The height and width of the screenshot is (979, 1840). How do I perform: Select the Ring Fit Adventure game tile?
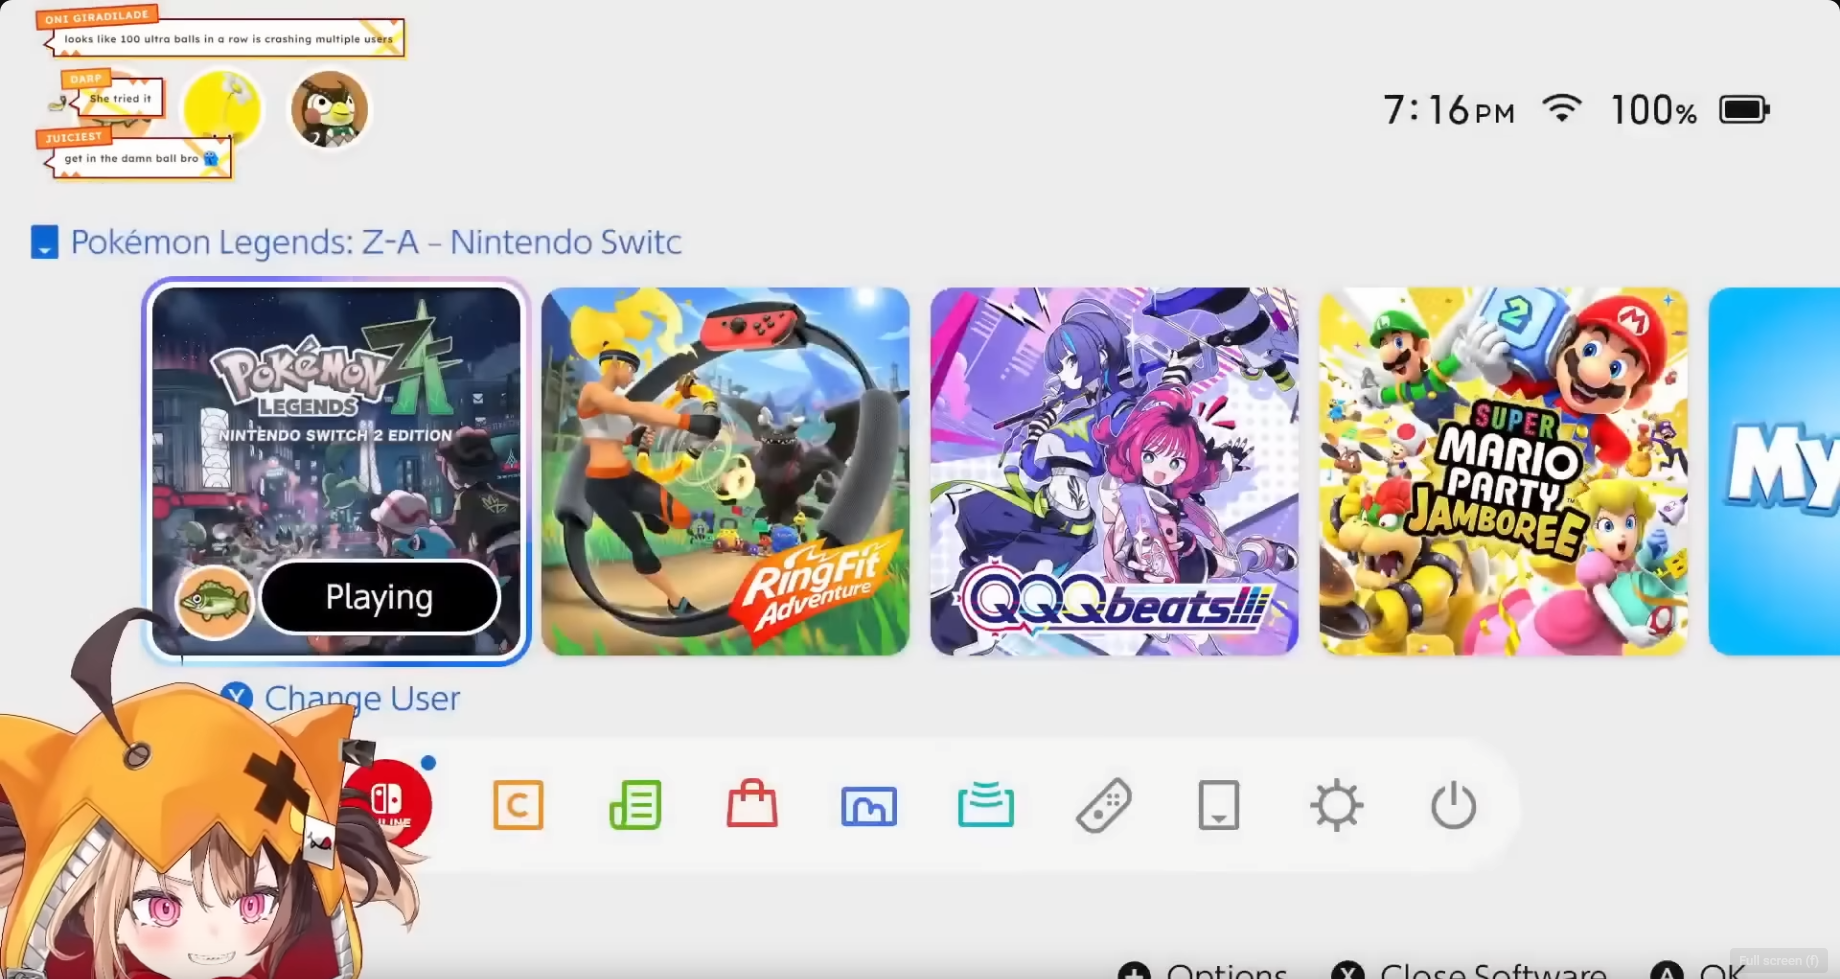point(725,471)
